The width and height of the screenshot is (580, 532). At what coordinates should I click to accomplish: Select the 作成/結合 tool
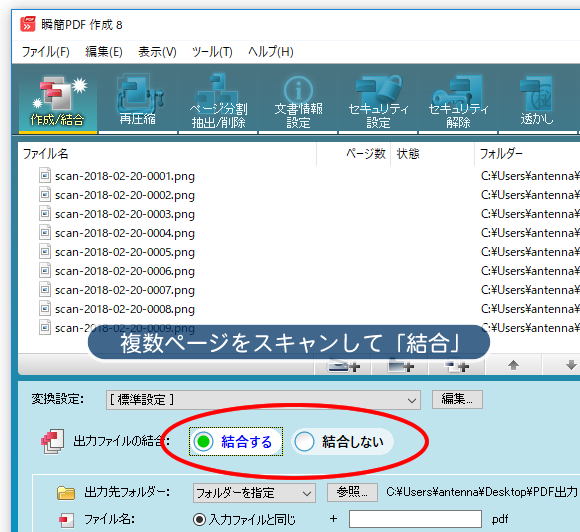coord(58,101)
